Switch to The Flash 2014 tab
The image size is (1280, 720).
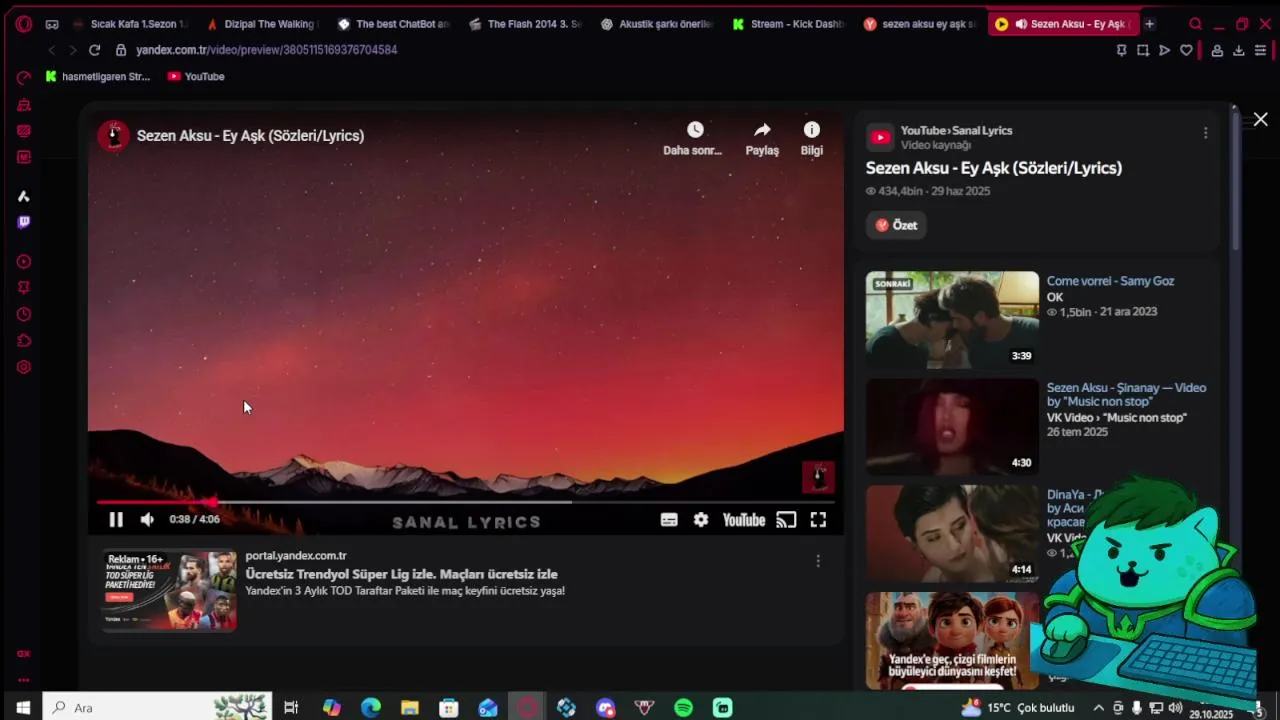click(526, 24)
